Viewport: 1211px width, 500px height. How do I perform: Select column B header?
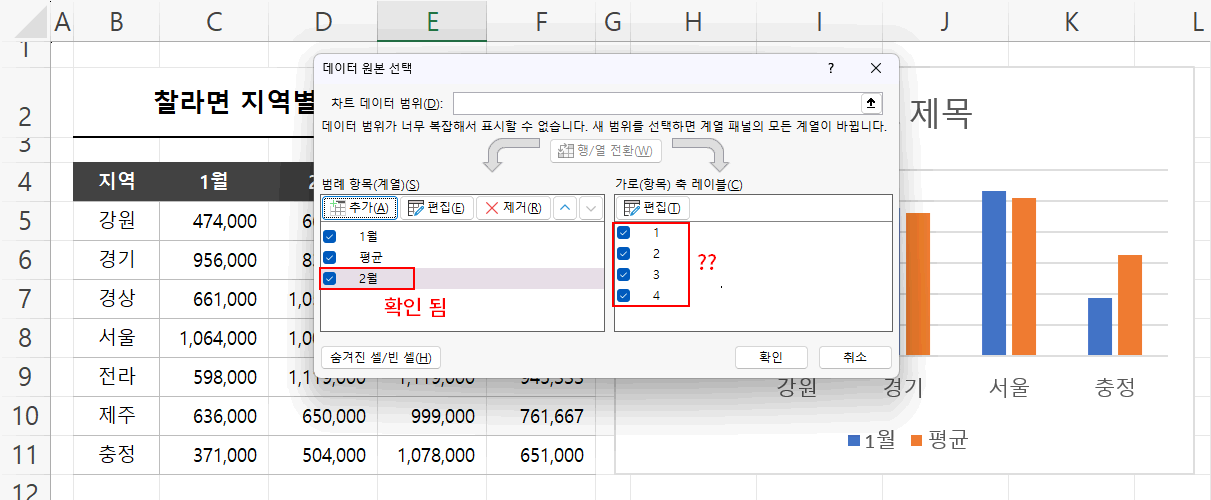(x=116, y=21)
